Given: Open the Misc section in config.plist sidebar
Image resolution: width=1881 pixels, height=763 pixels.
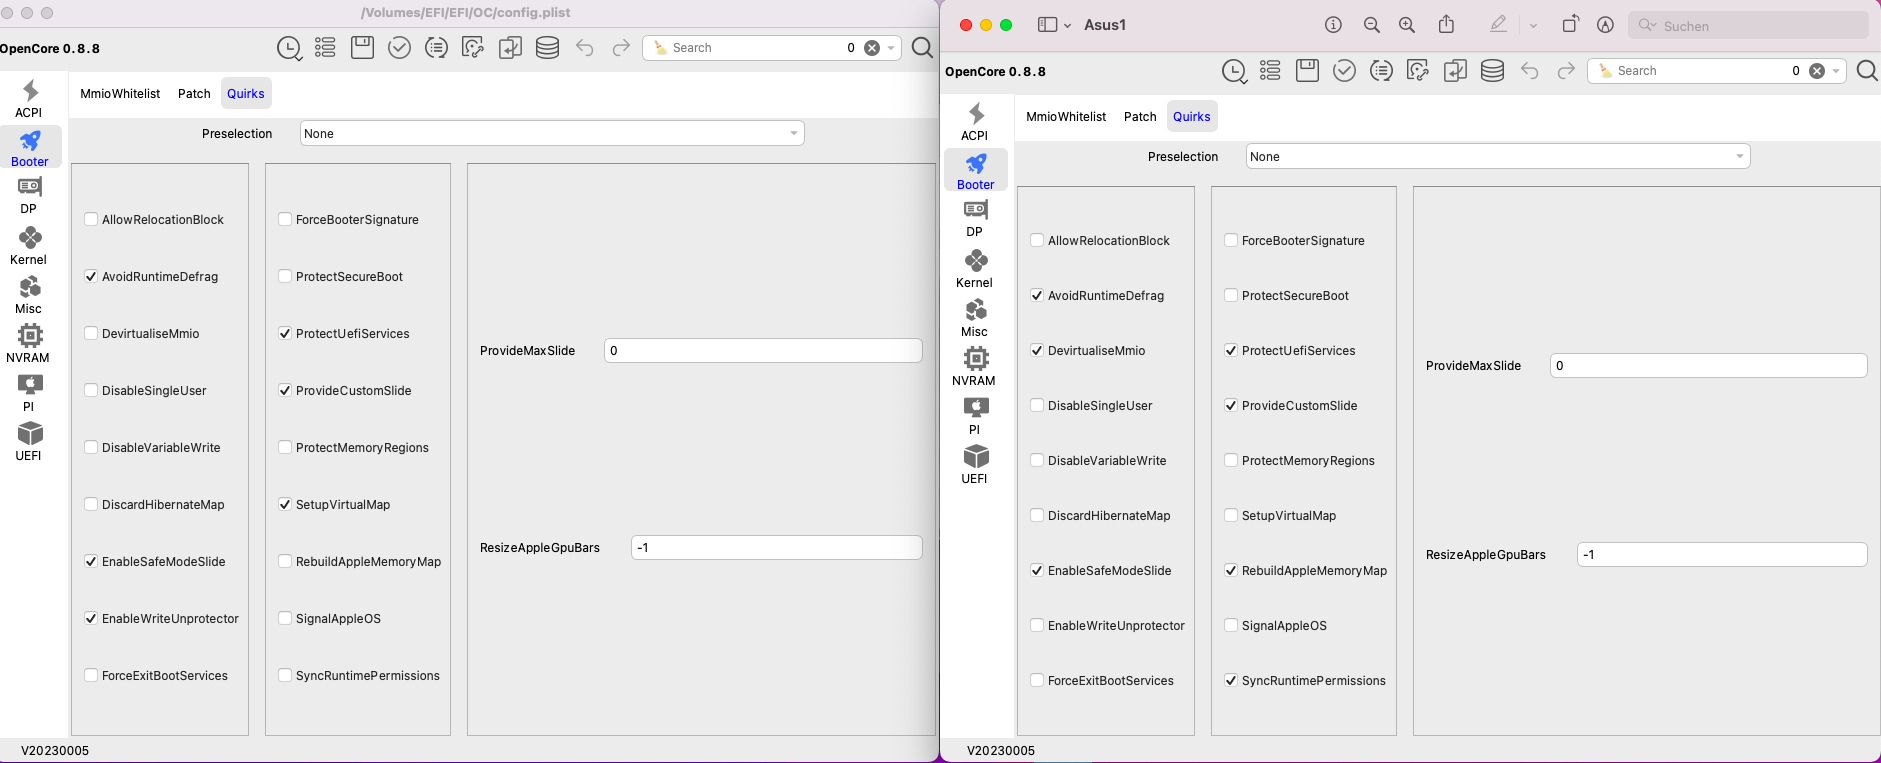Looking at the screenshot, I should point(29,295).
